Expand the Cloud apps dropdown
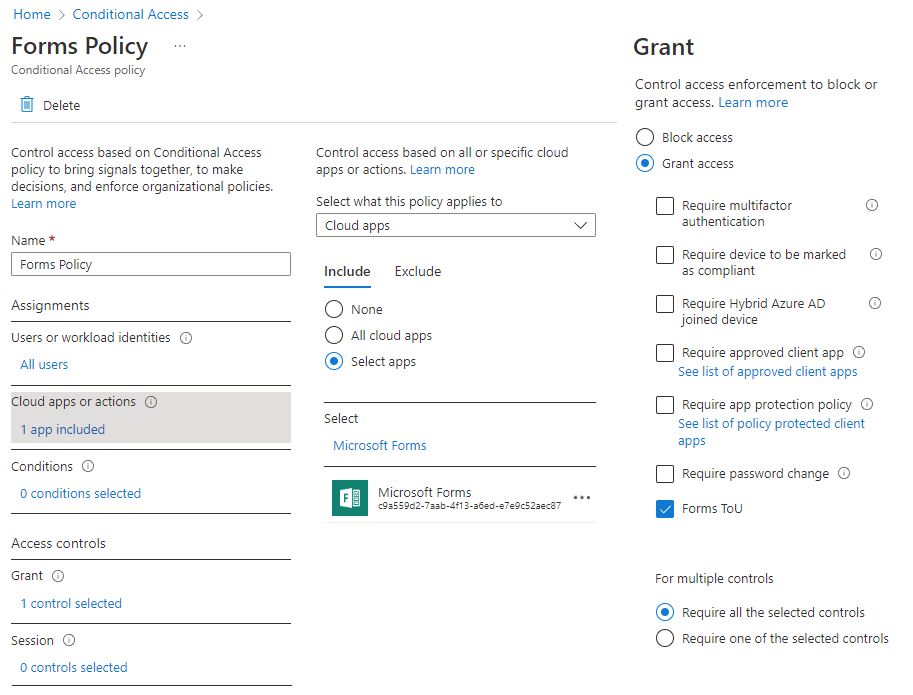 tap(455, 226)
